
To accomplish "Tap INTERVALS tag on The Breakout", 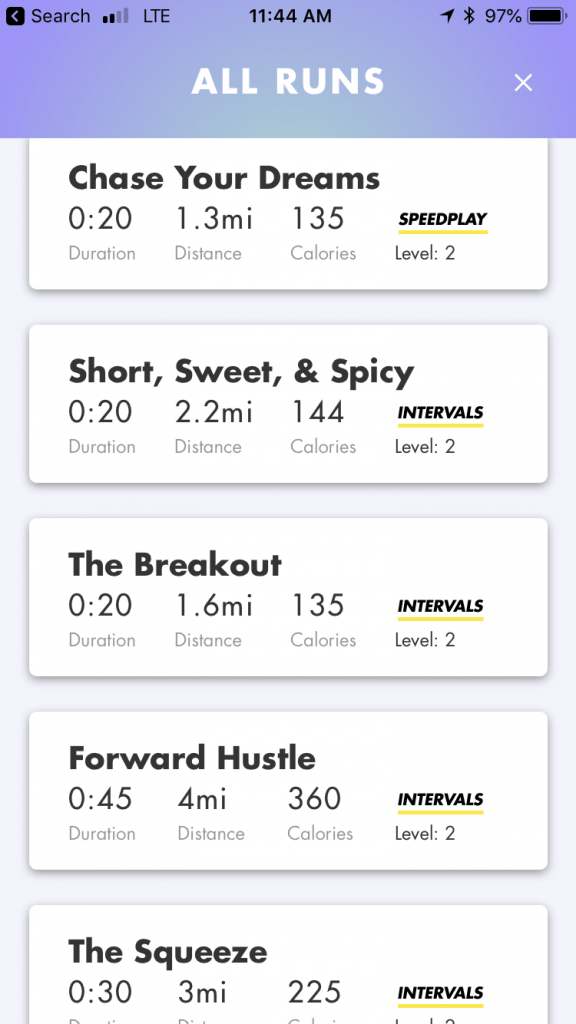I will 440,606.
